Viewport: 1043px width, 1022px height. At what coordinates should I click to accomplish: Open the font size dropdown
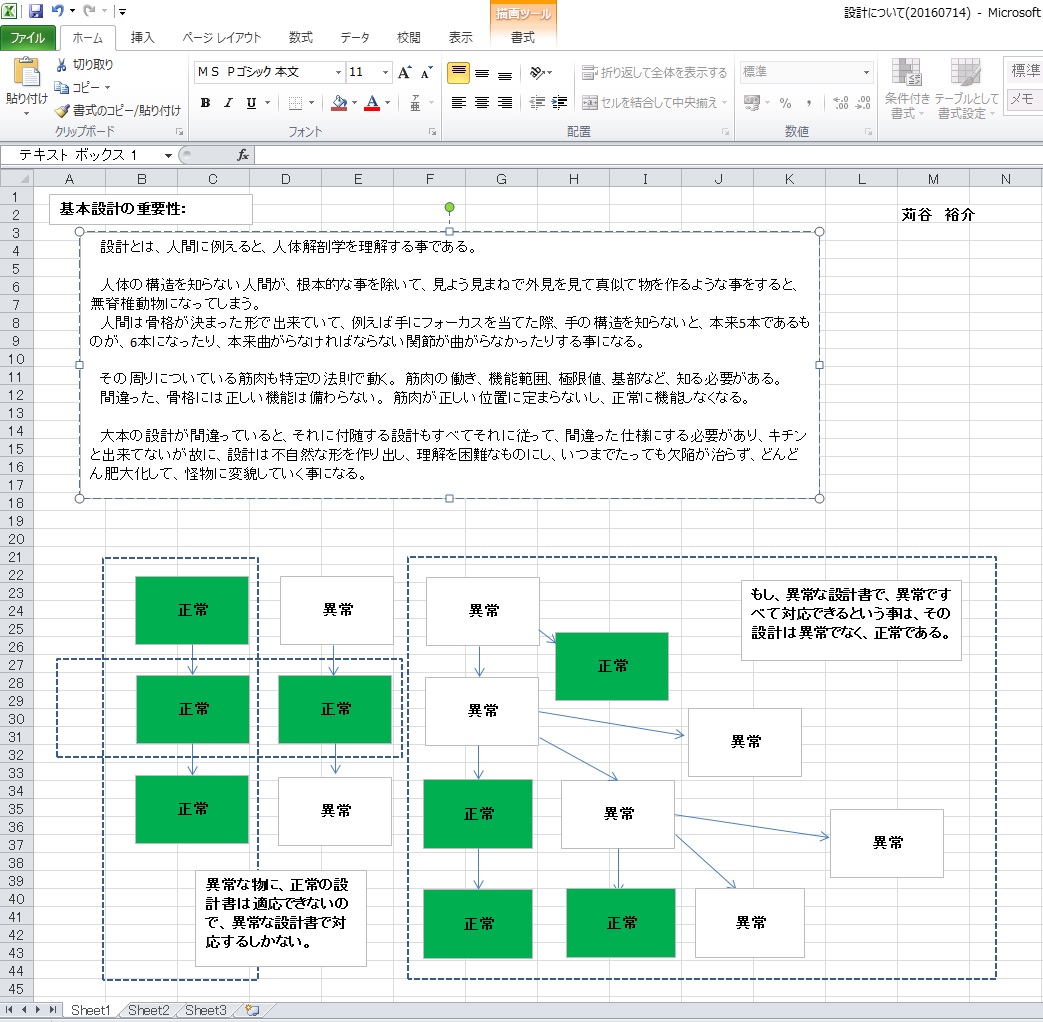pos(385,73)
